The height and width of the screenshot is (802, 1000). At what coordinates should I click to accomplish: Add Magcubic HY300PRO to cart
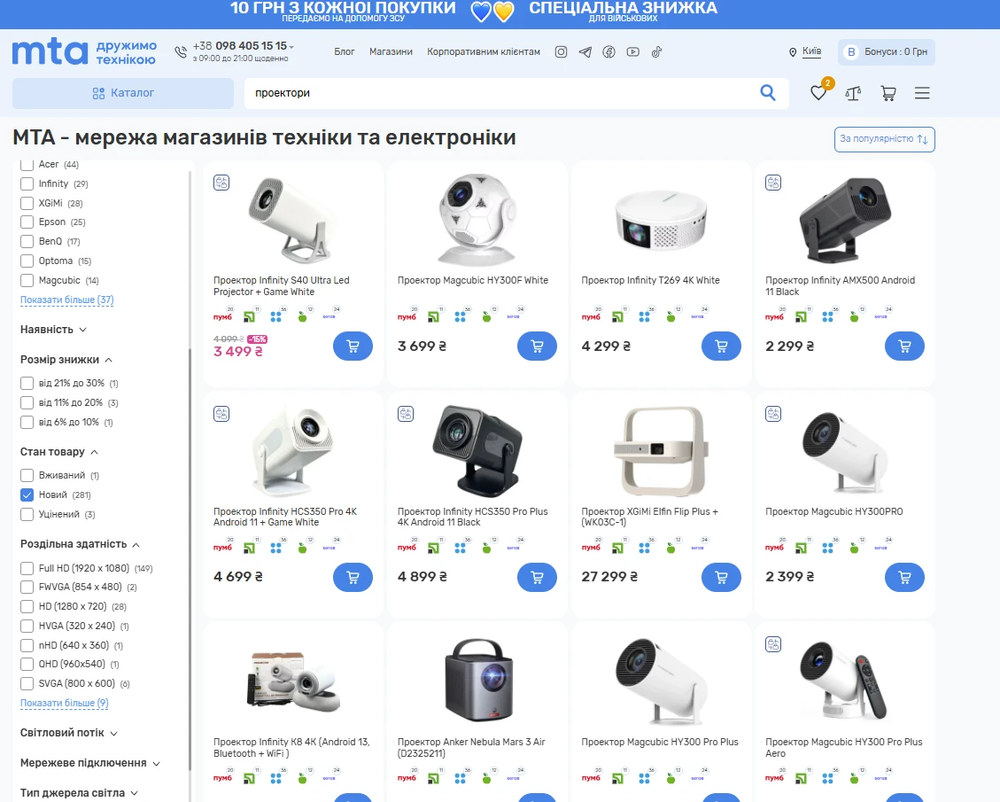(904, 578)
